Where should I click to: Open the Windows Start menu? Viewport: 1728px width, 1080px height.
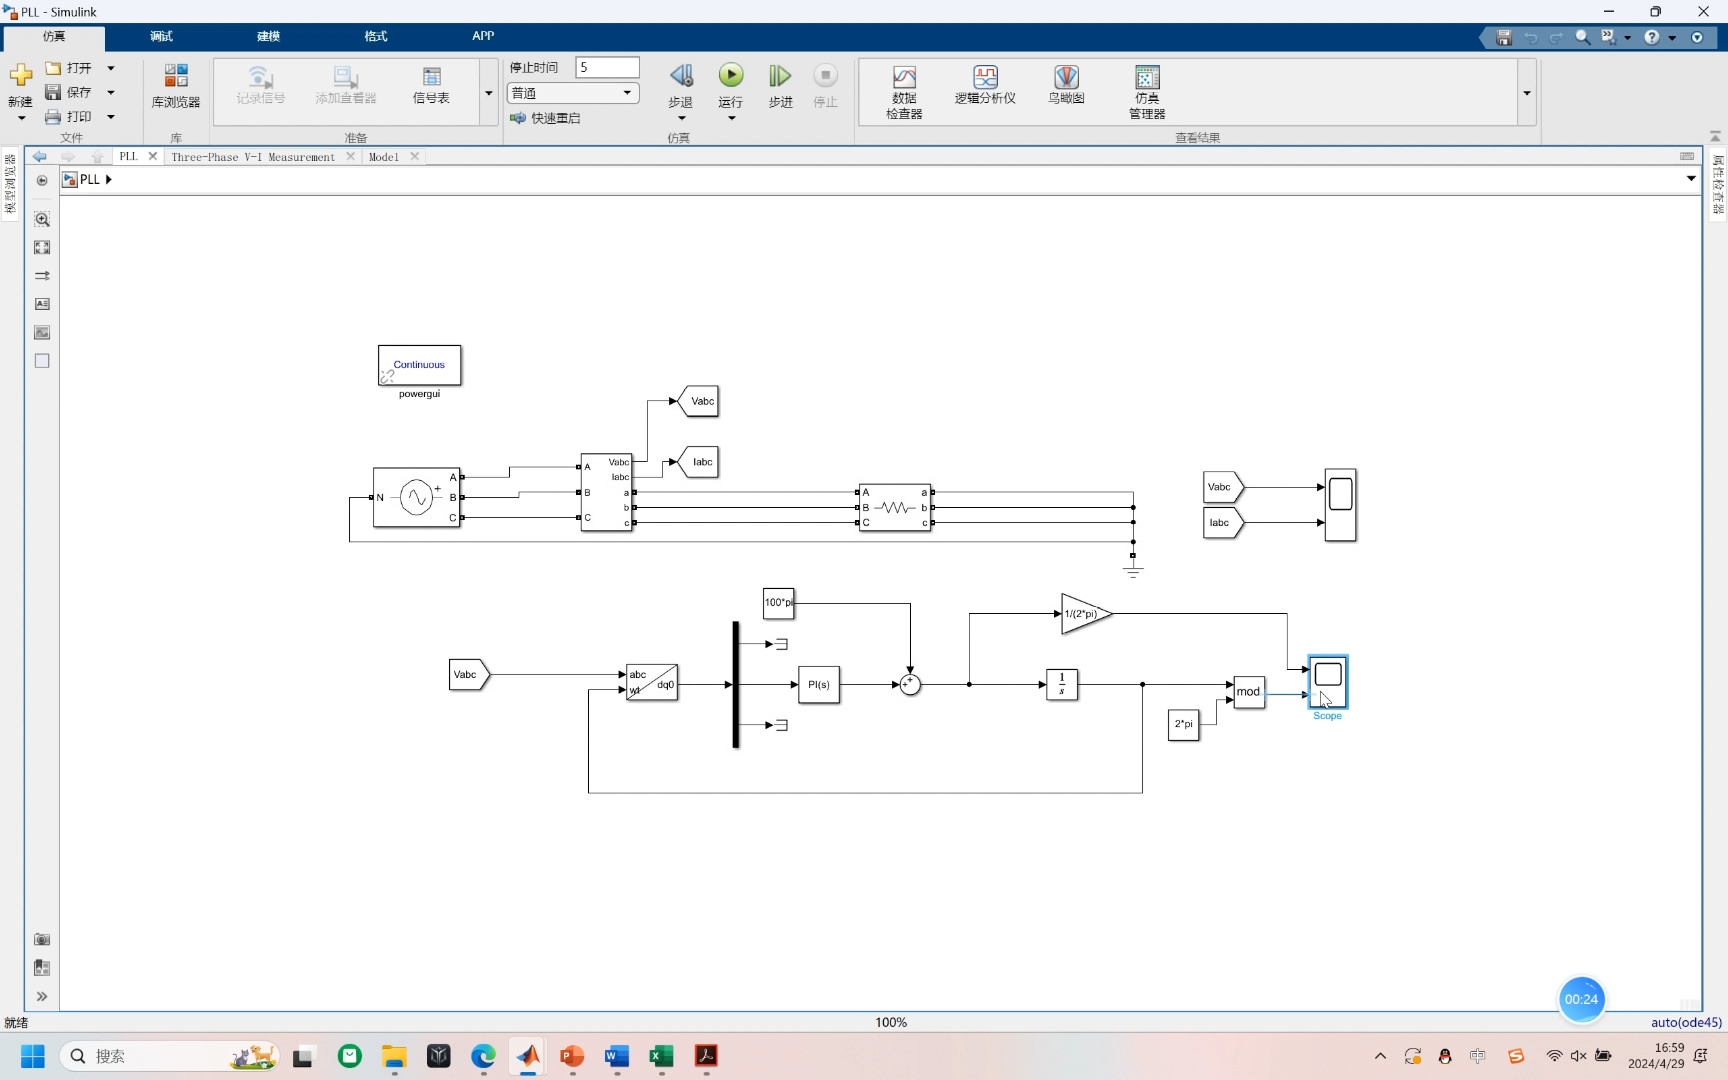pyautogui.click(x=32, y=1056)
